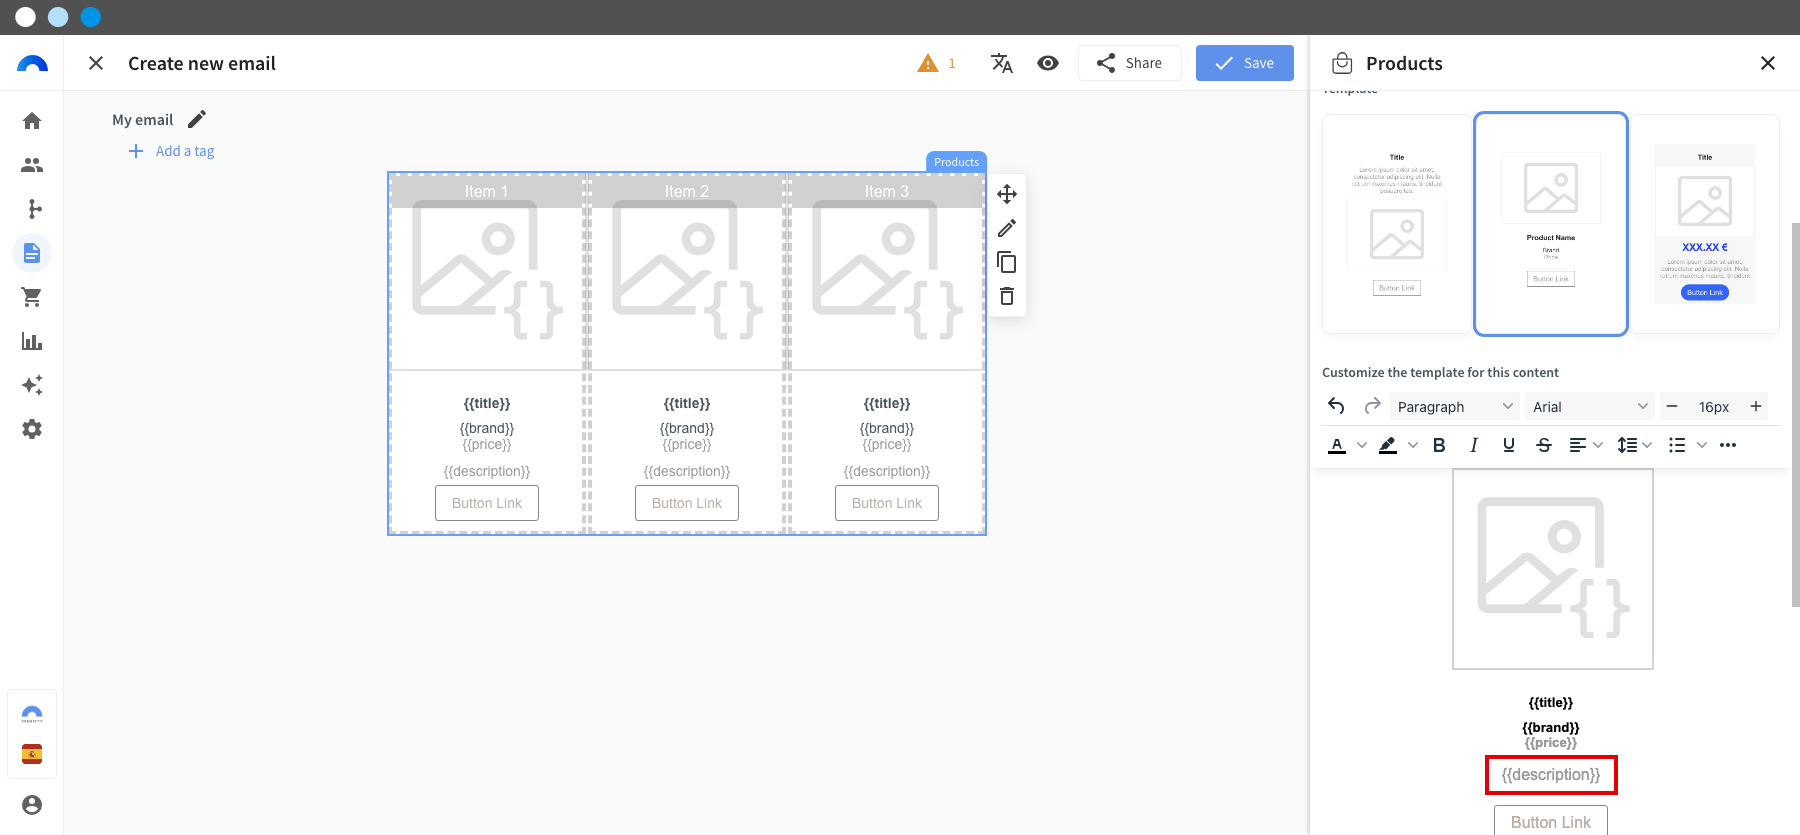Open the templates document icon in the sidebar
1800x835 pixels.
[x=32, y=253]
